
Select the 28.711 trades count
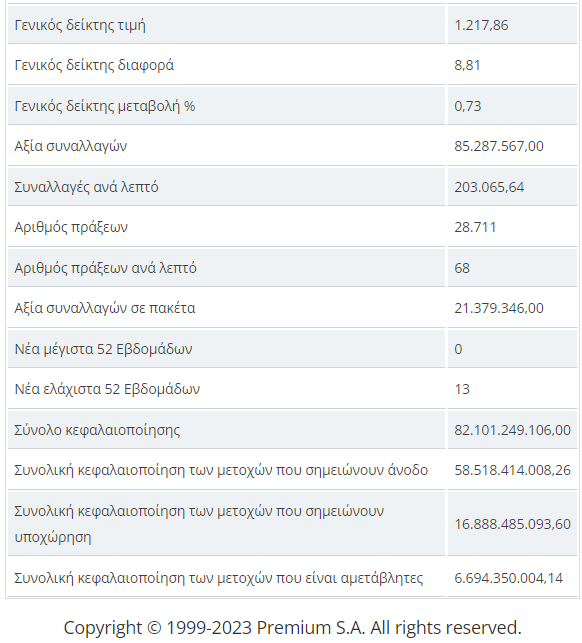pos(475,227)
